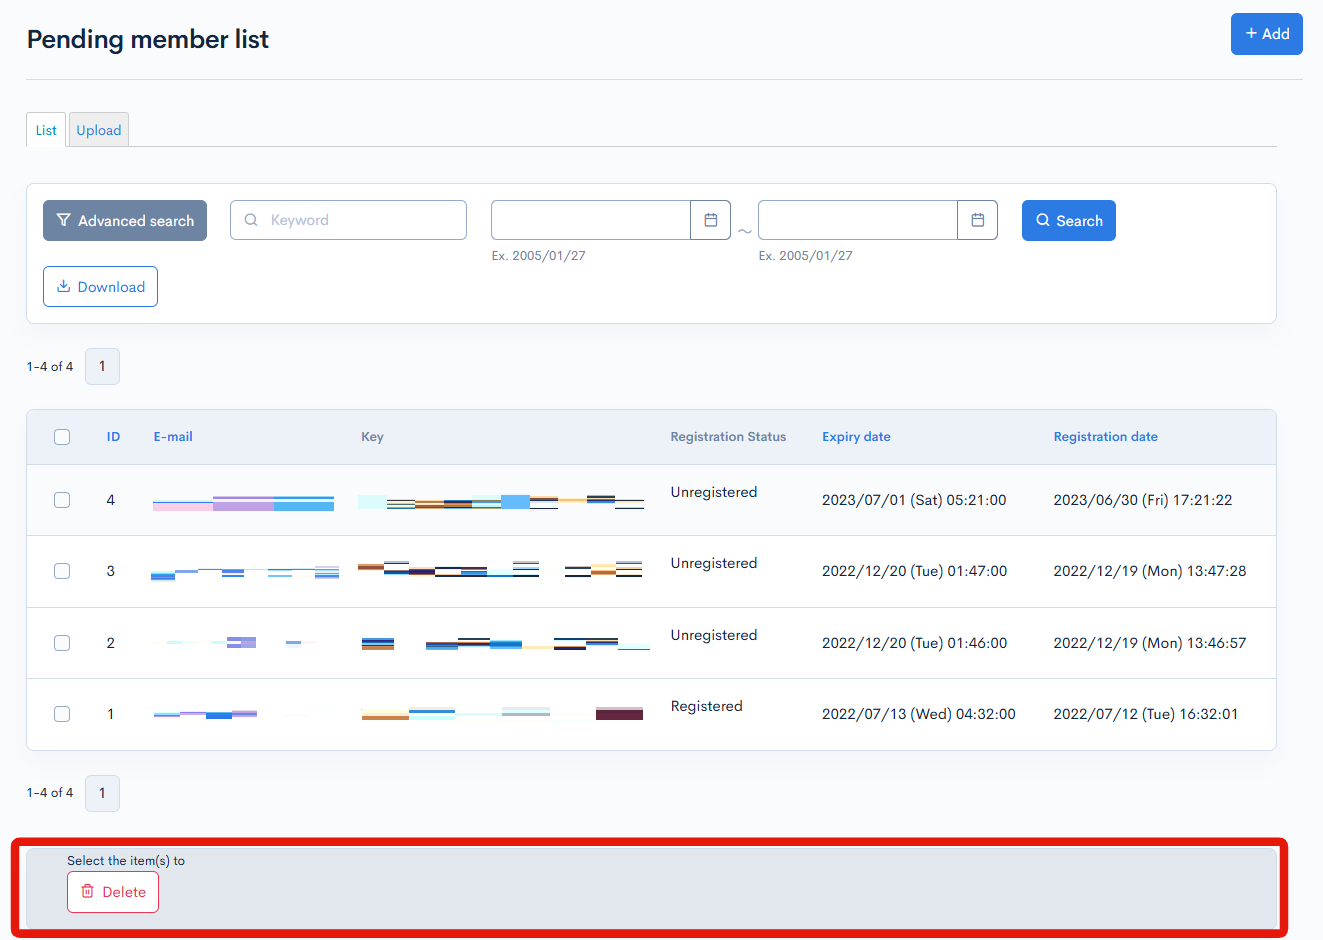Click Delete to remove selected items
Screen dimensions: 1323x940
(113, 892)
